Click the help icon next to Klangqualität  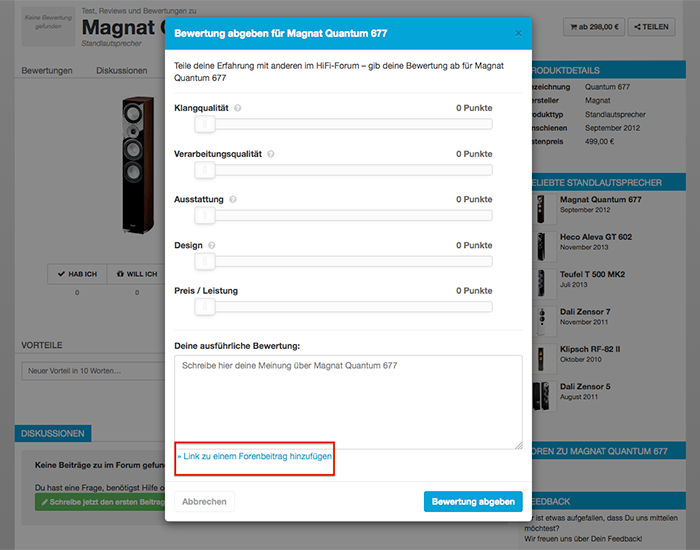pos(238,108)
